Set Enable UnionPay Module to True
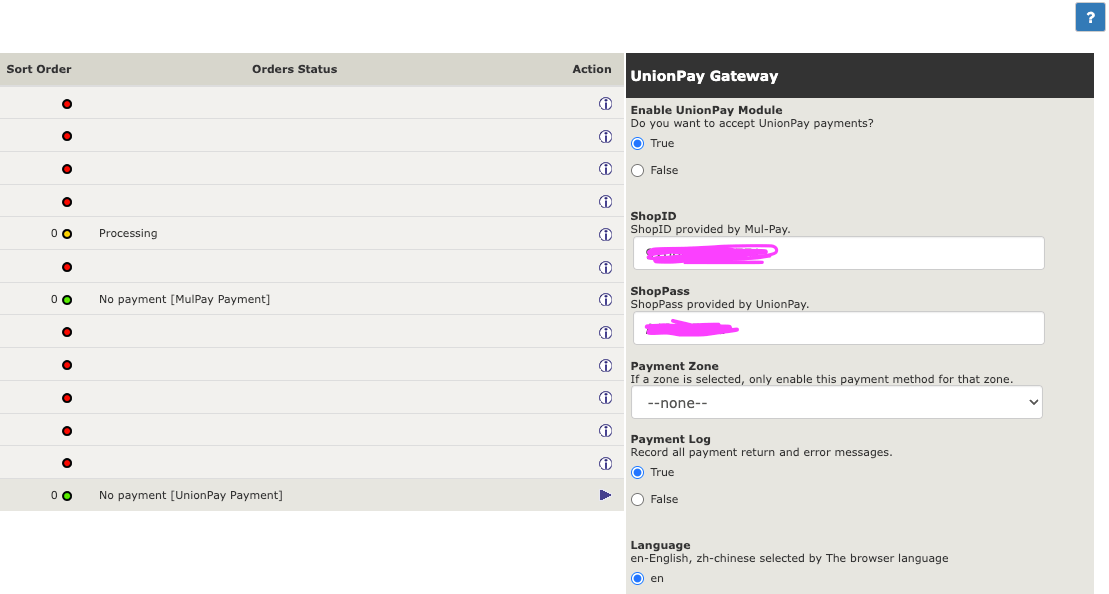This screenshot has width=1109, height=594. coord(638,144)
